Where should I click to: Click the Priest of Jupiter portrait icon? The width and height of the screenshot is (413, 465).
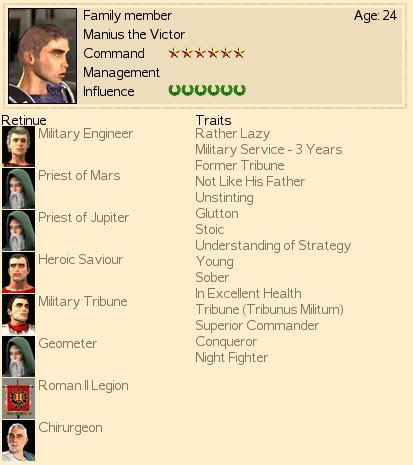point(18,230)
